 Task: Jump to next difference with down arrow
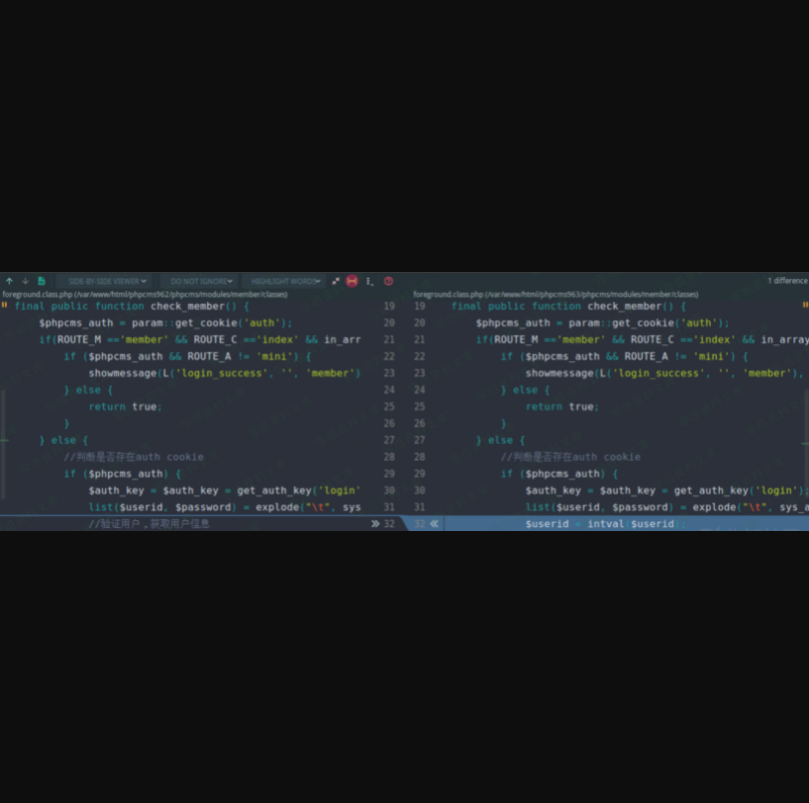click(25, 281)
